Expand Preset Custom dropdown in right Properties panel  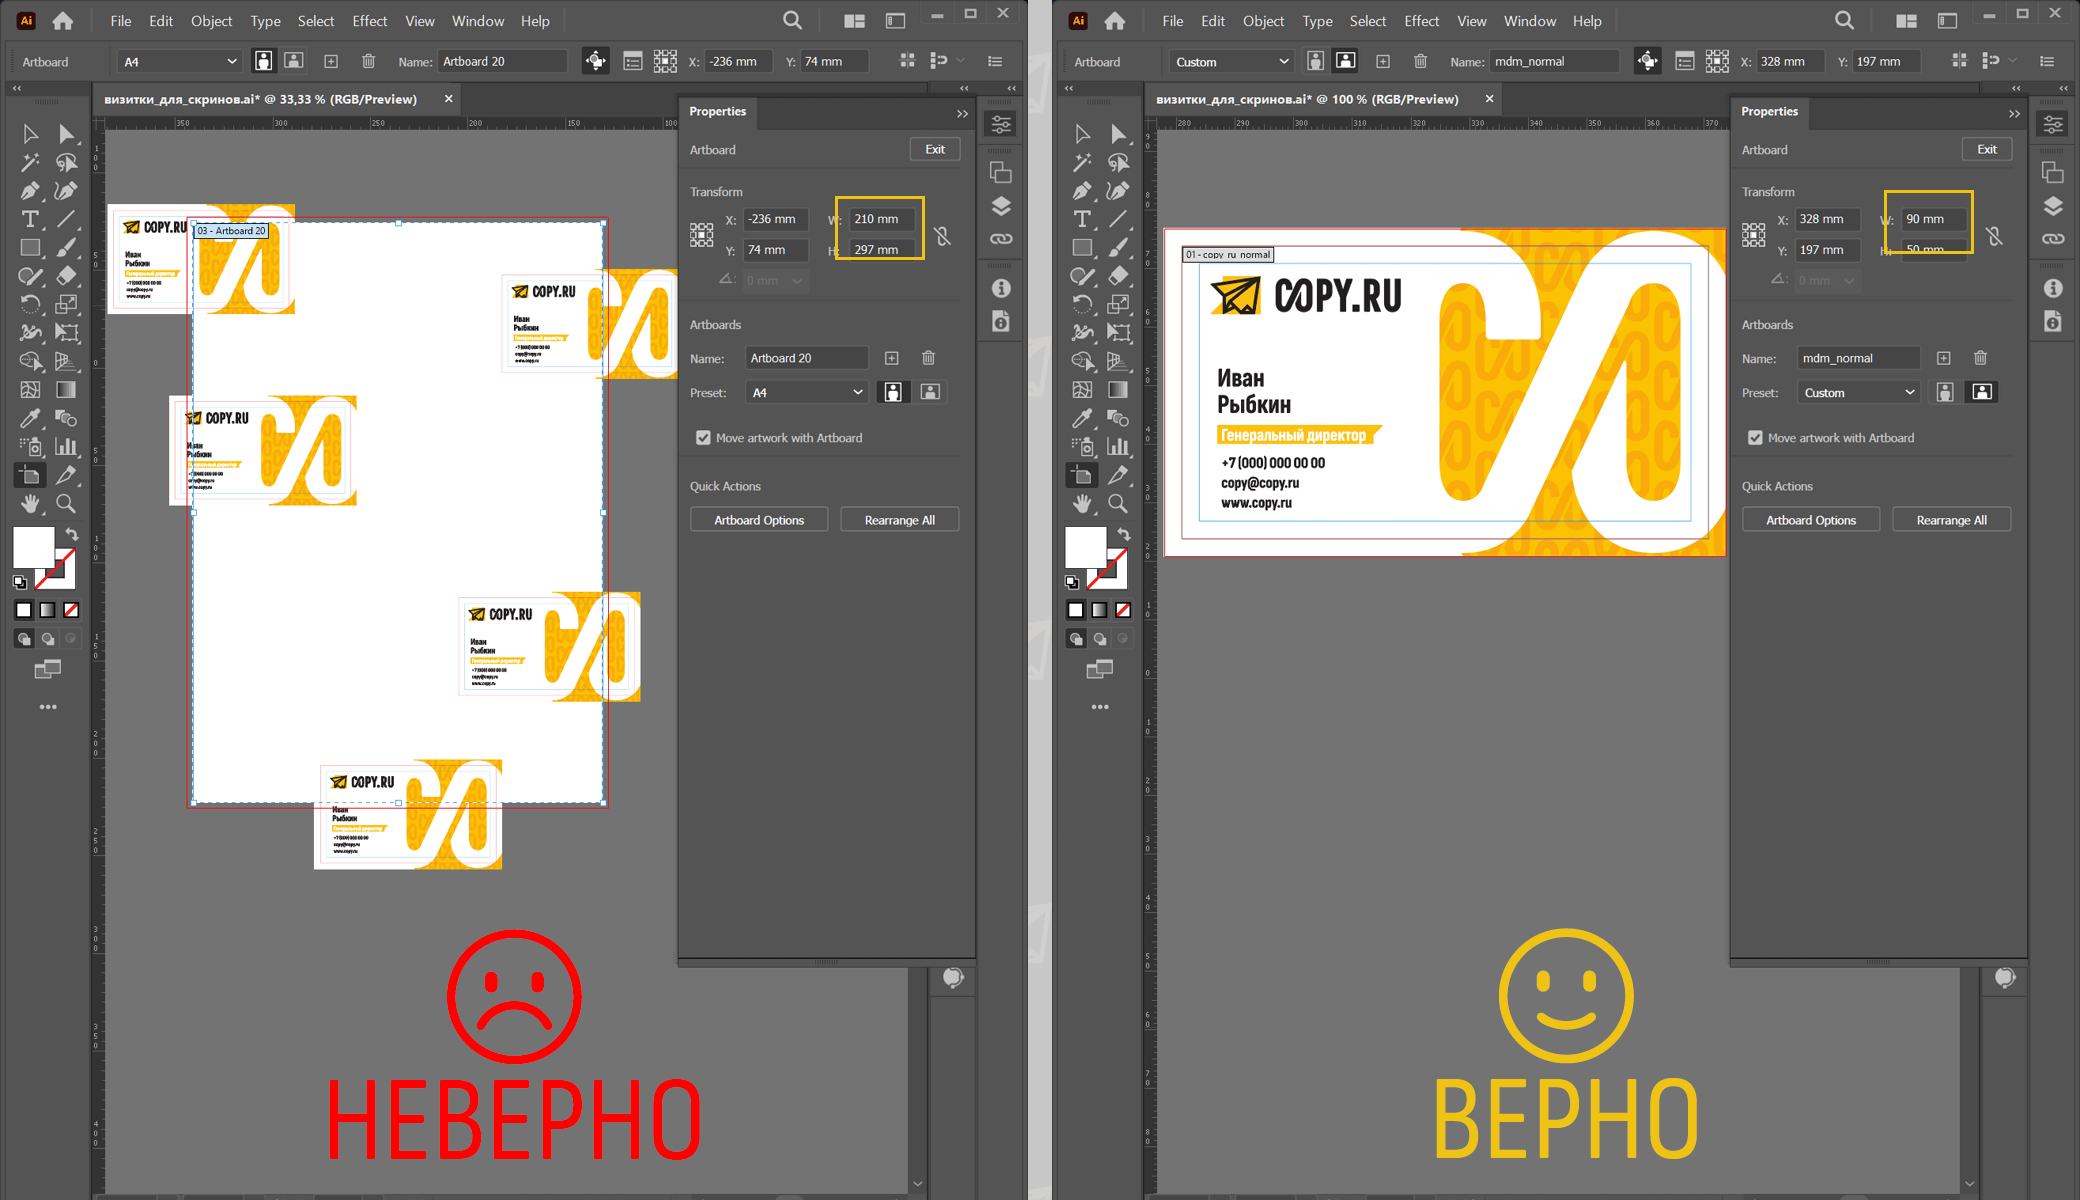(1859, 393)
